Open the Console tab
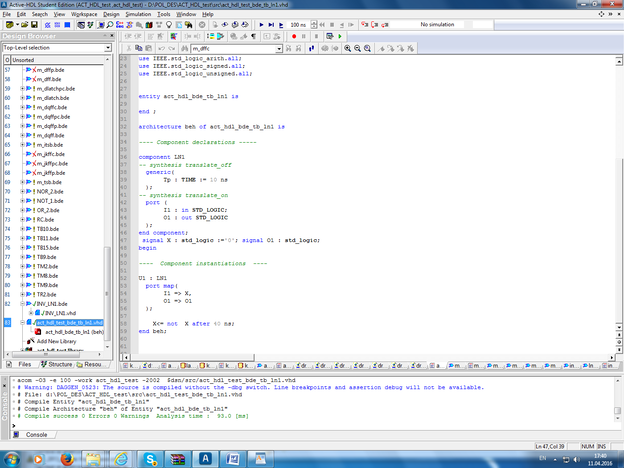 (36, 435)
